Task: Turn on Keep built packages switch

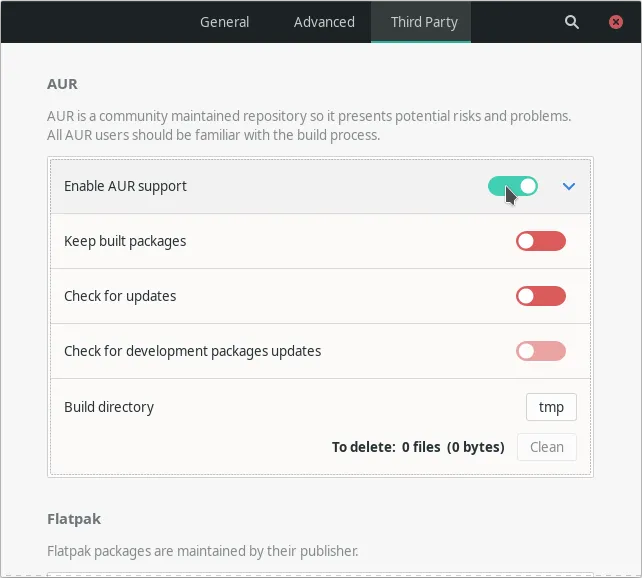Action: click(541, 241)
